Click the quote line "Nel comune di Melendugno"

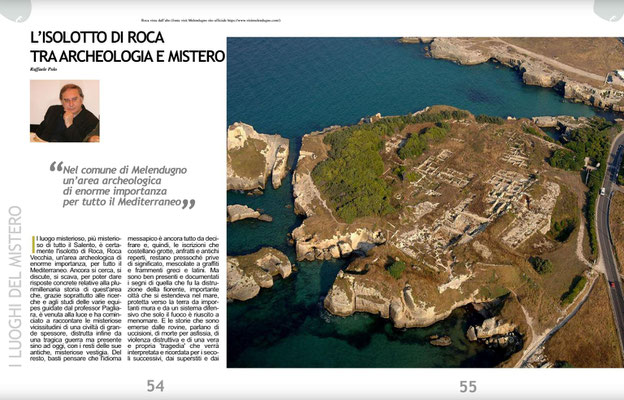(125, 170)
